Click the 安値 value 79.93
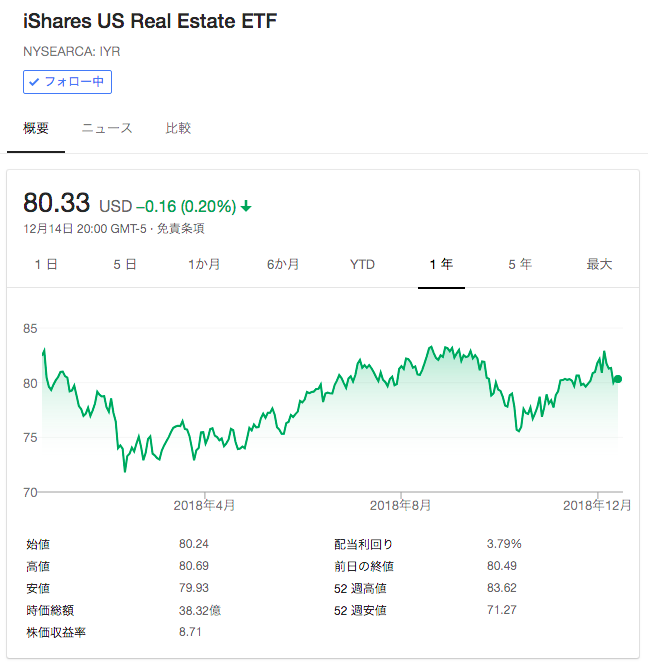 (194, 588)
